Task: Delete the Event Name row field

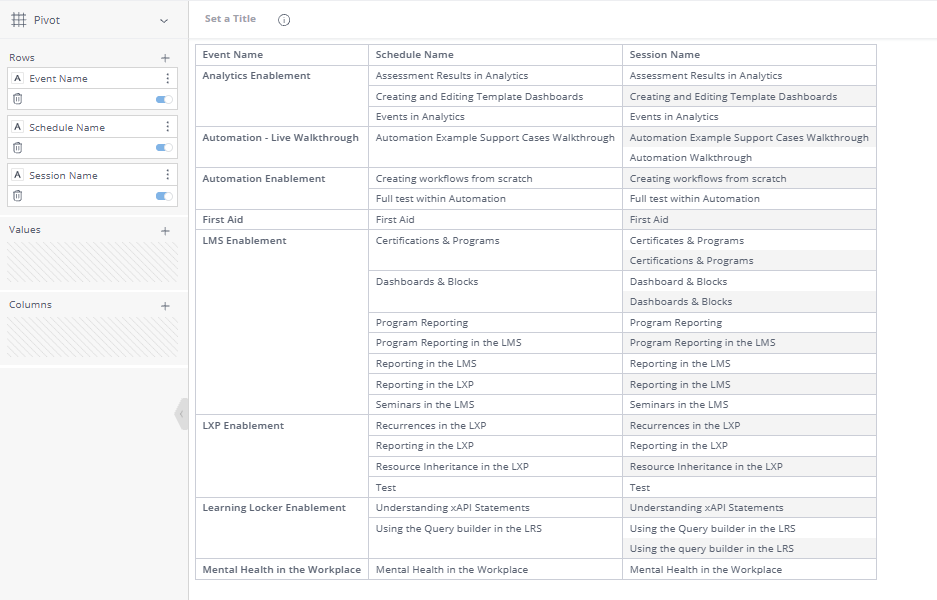Action: point(18,99)
